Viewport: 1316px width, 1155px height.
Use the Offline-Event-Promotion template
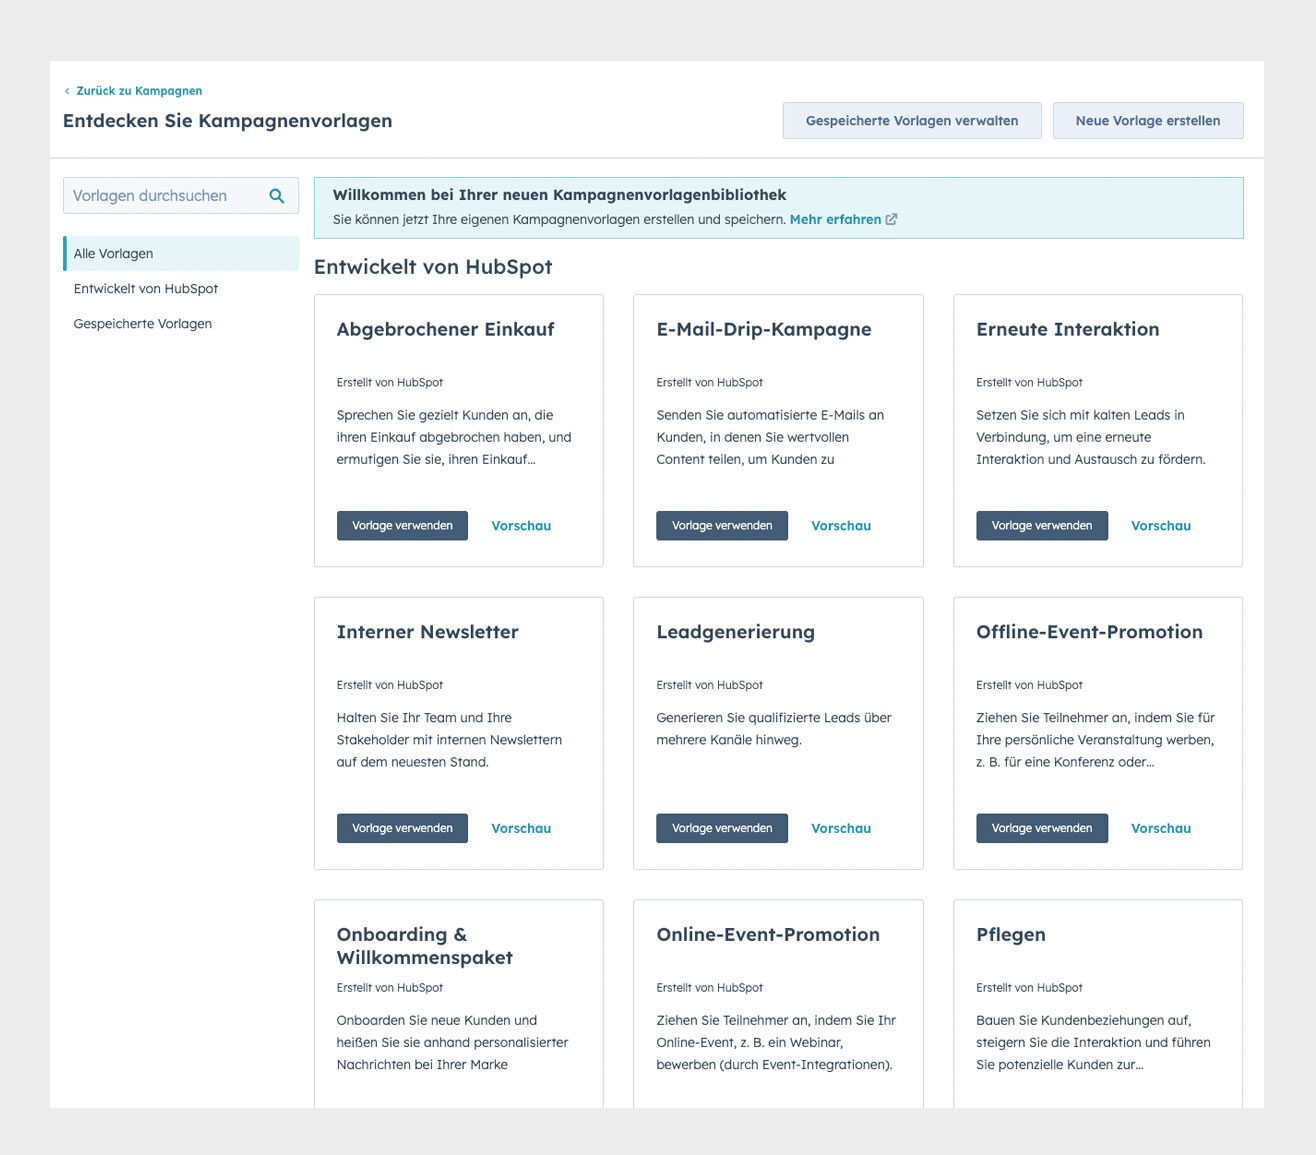(1042, 828)
